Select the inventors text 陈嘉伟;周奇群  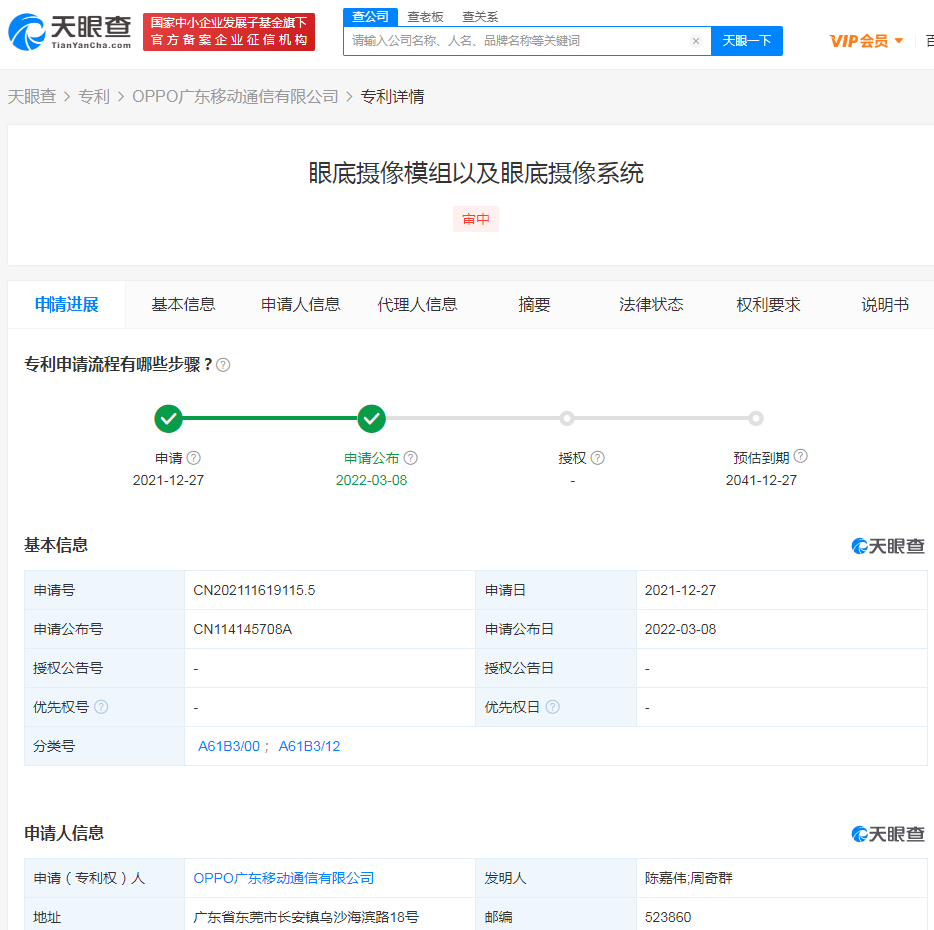point(689,878)
